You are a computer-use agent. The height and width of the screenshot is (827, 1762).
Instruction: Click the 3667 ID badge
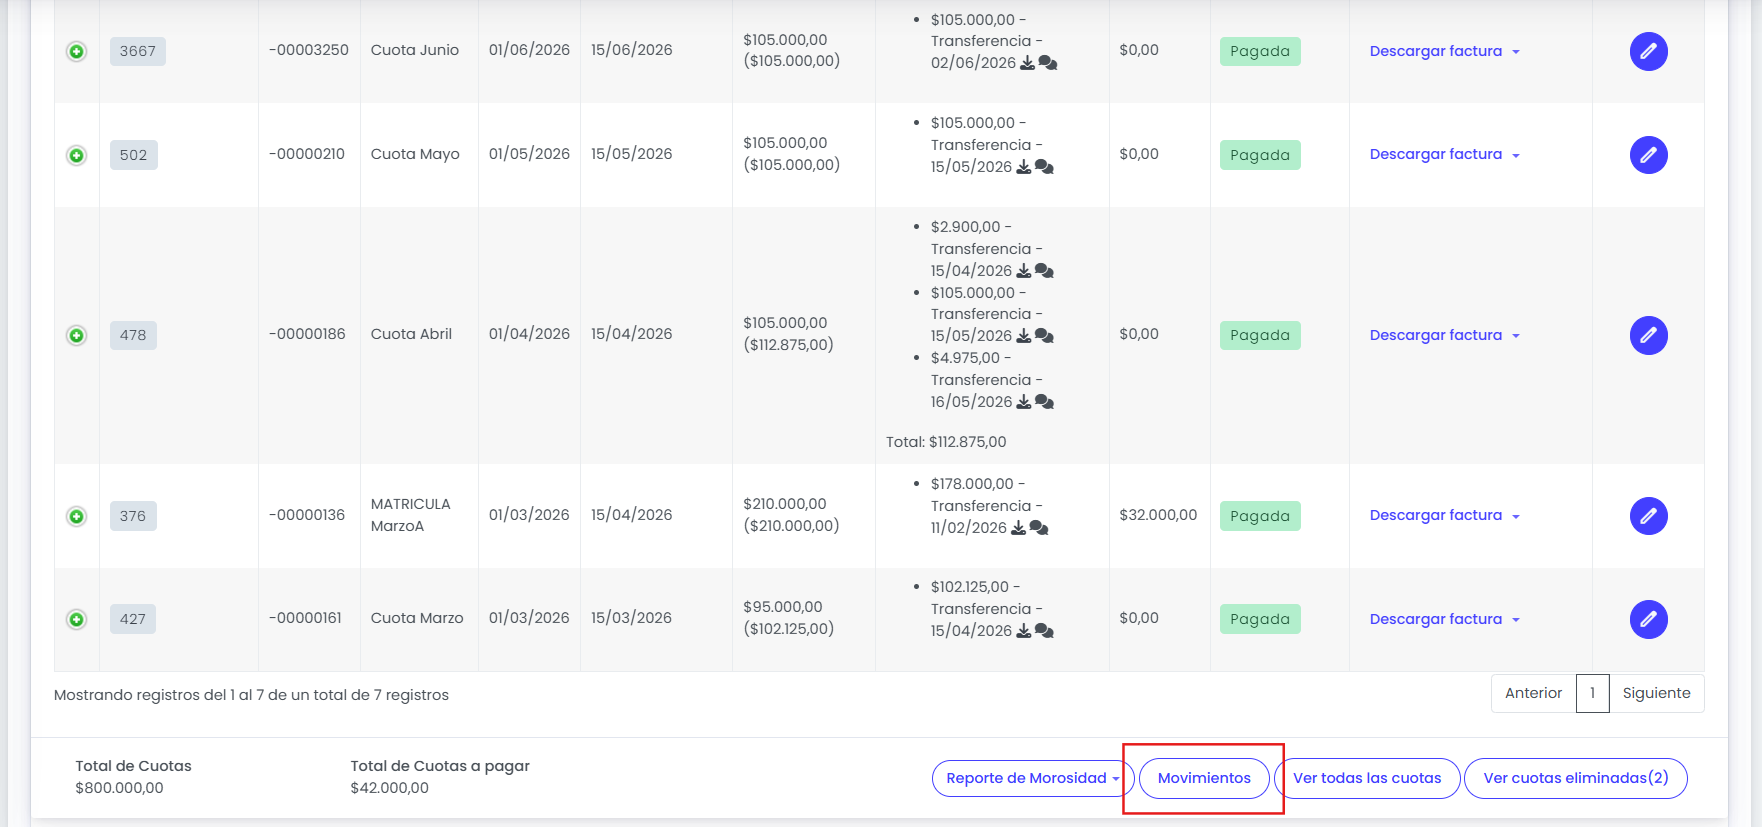pos(138,51)
